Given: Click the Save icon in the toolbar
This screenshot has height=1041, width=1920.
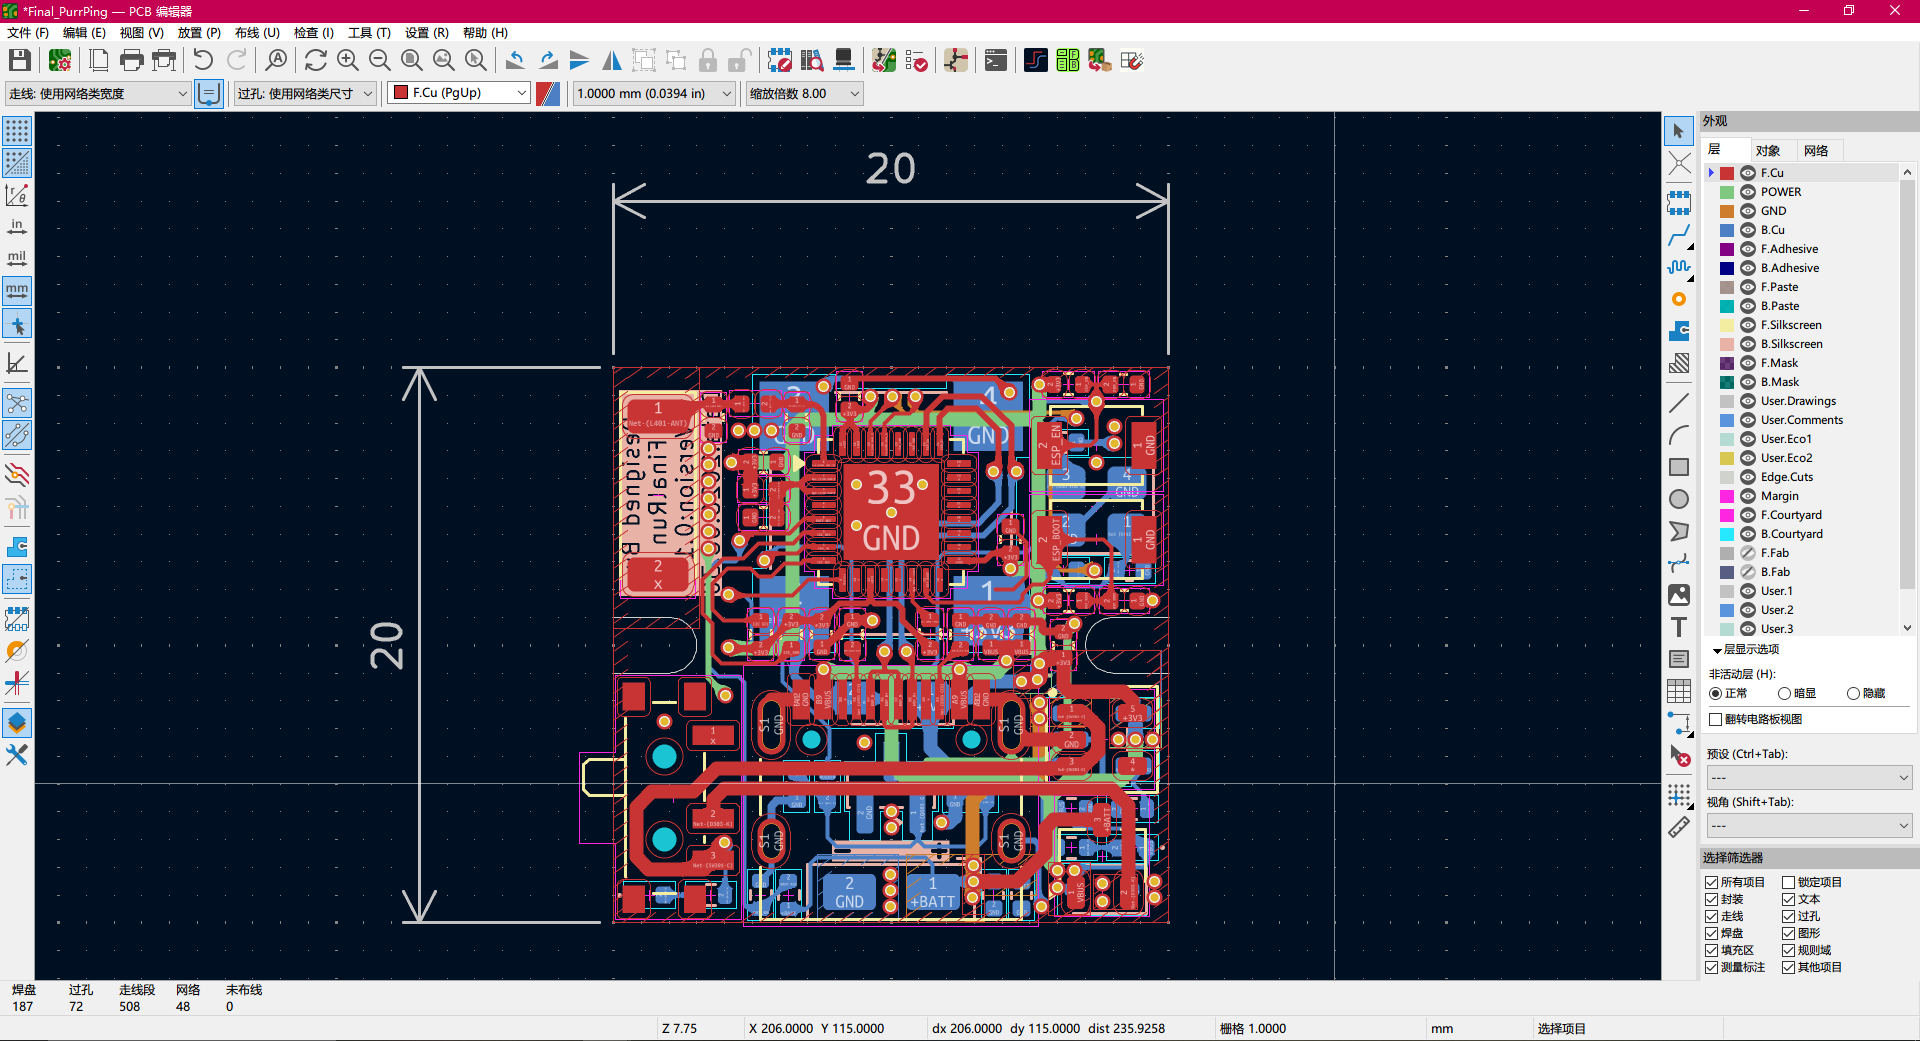Looking at the screenshot, I should pos(19,60).
